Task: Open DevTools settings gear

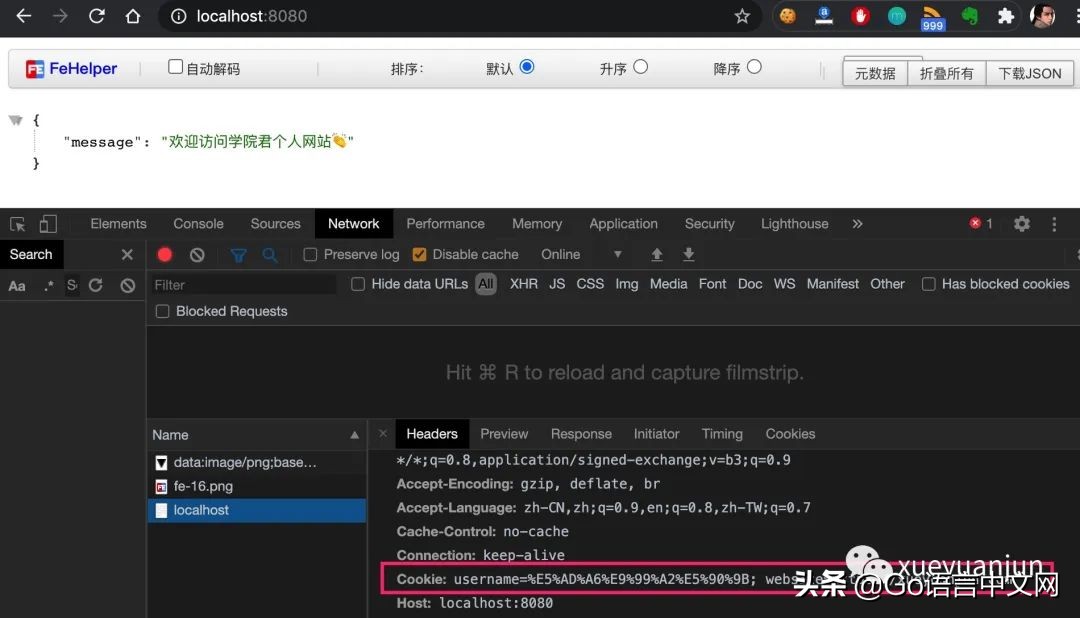Action: (x=1021, y=224)
